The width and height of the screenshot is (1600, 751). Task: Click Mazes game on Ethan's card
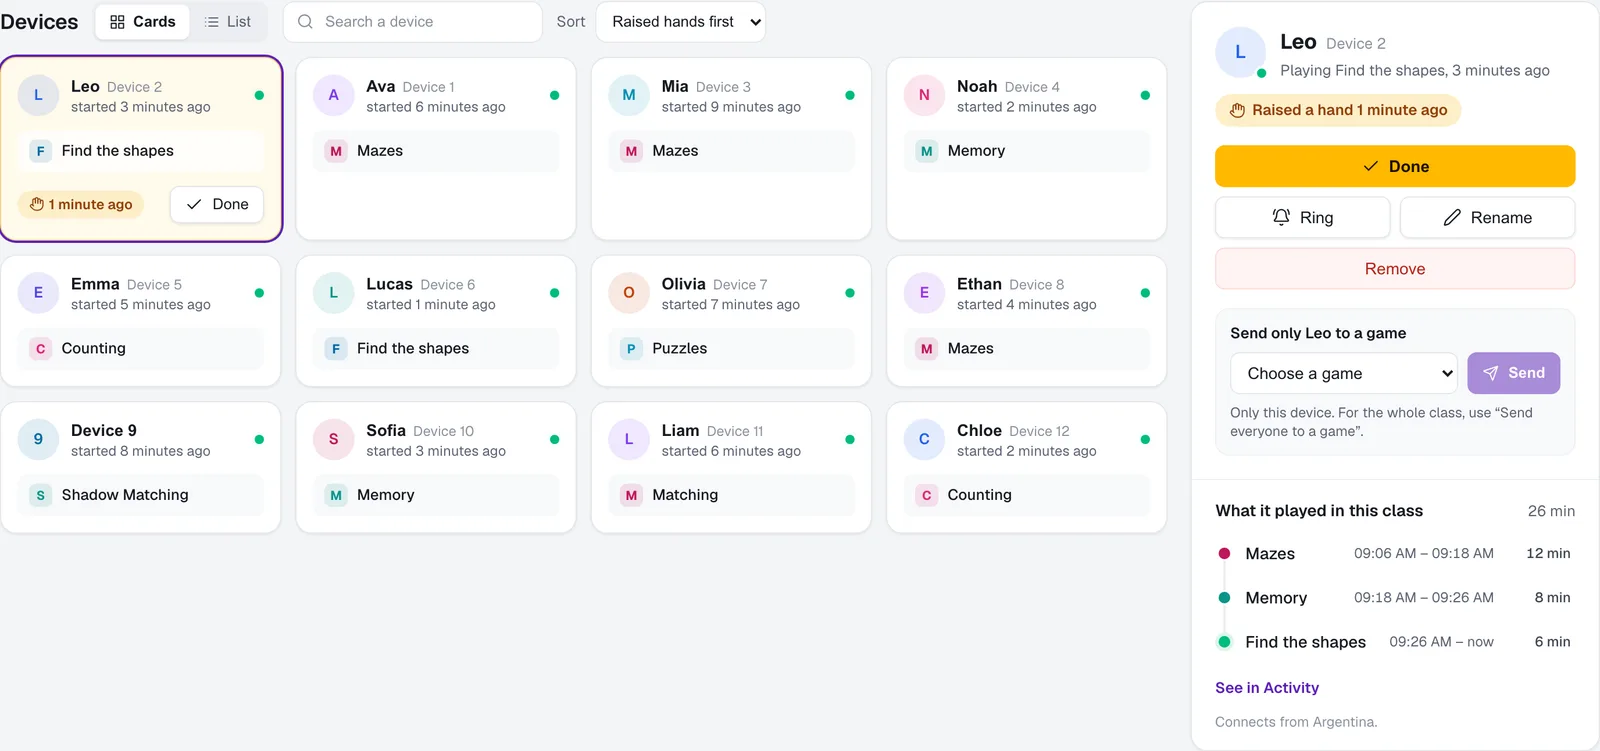(1026, 349)
